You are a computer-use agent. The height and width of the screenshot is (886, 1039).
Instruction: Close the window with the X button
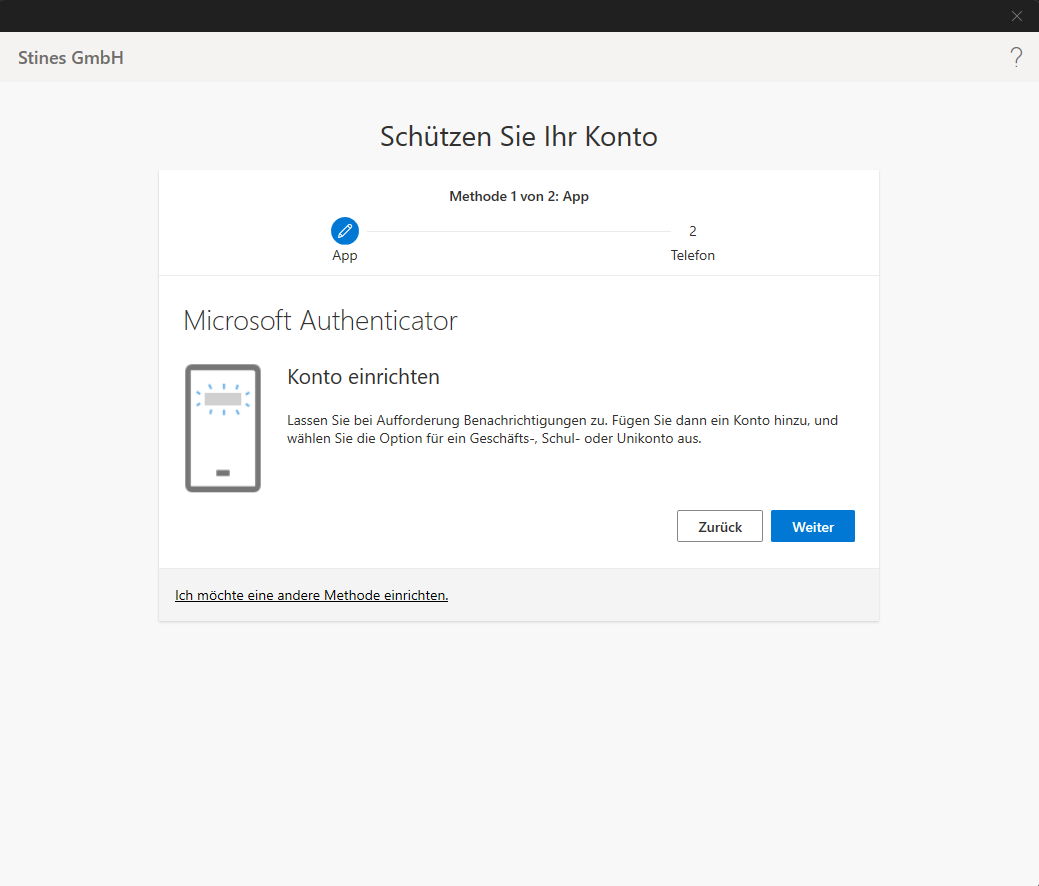click(x=1017, y=16)
